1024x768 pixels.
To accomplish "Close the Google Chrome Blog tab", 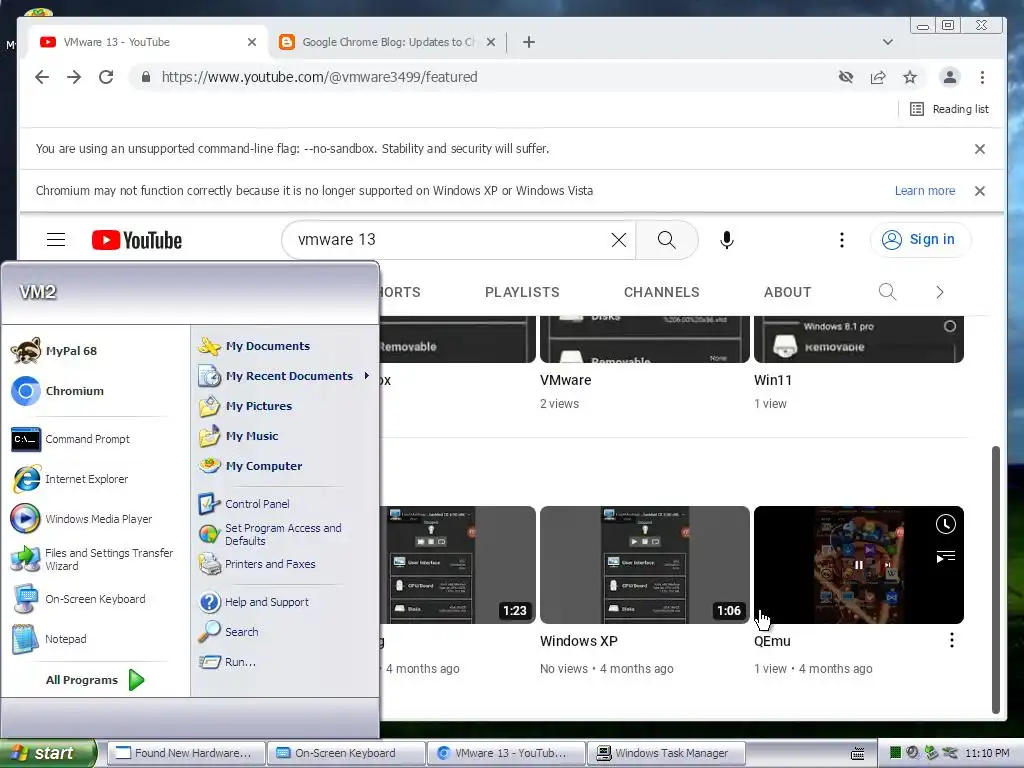I will (491, 42).
